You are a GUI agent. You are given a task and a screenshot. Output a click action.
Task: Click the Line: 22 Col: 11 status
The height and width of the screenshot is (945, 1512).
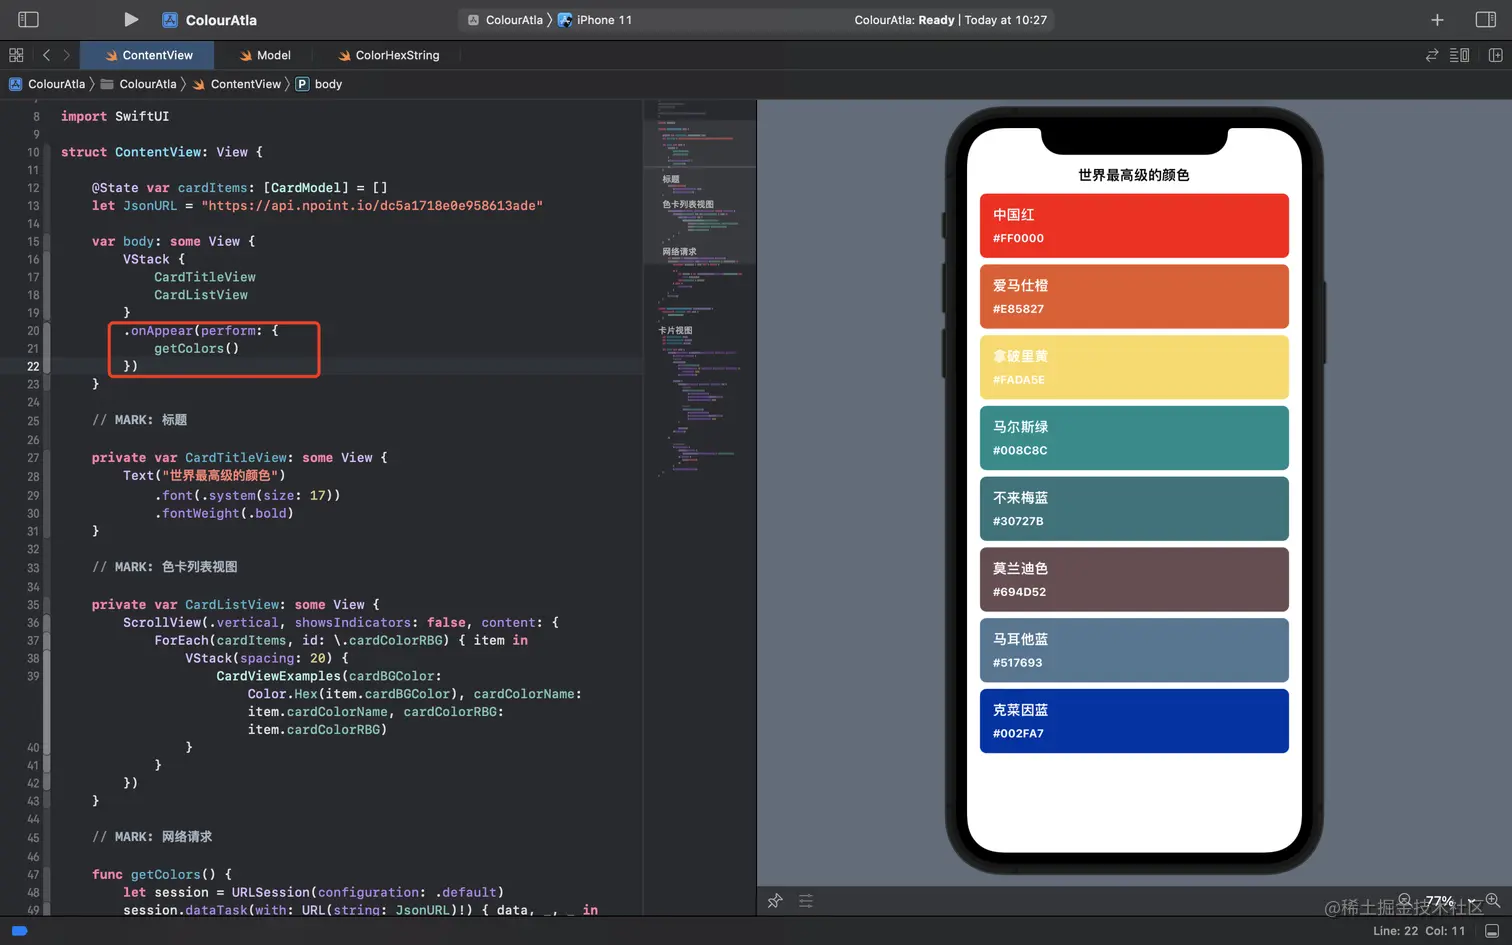pos(1419,931)
